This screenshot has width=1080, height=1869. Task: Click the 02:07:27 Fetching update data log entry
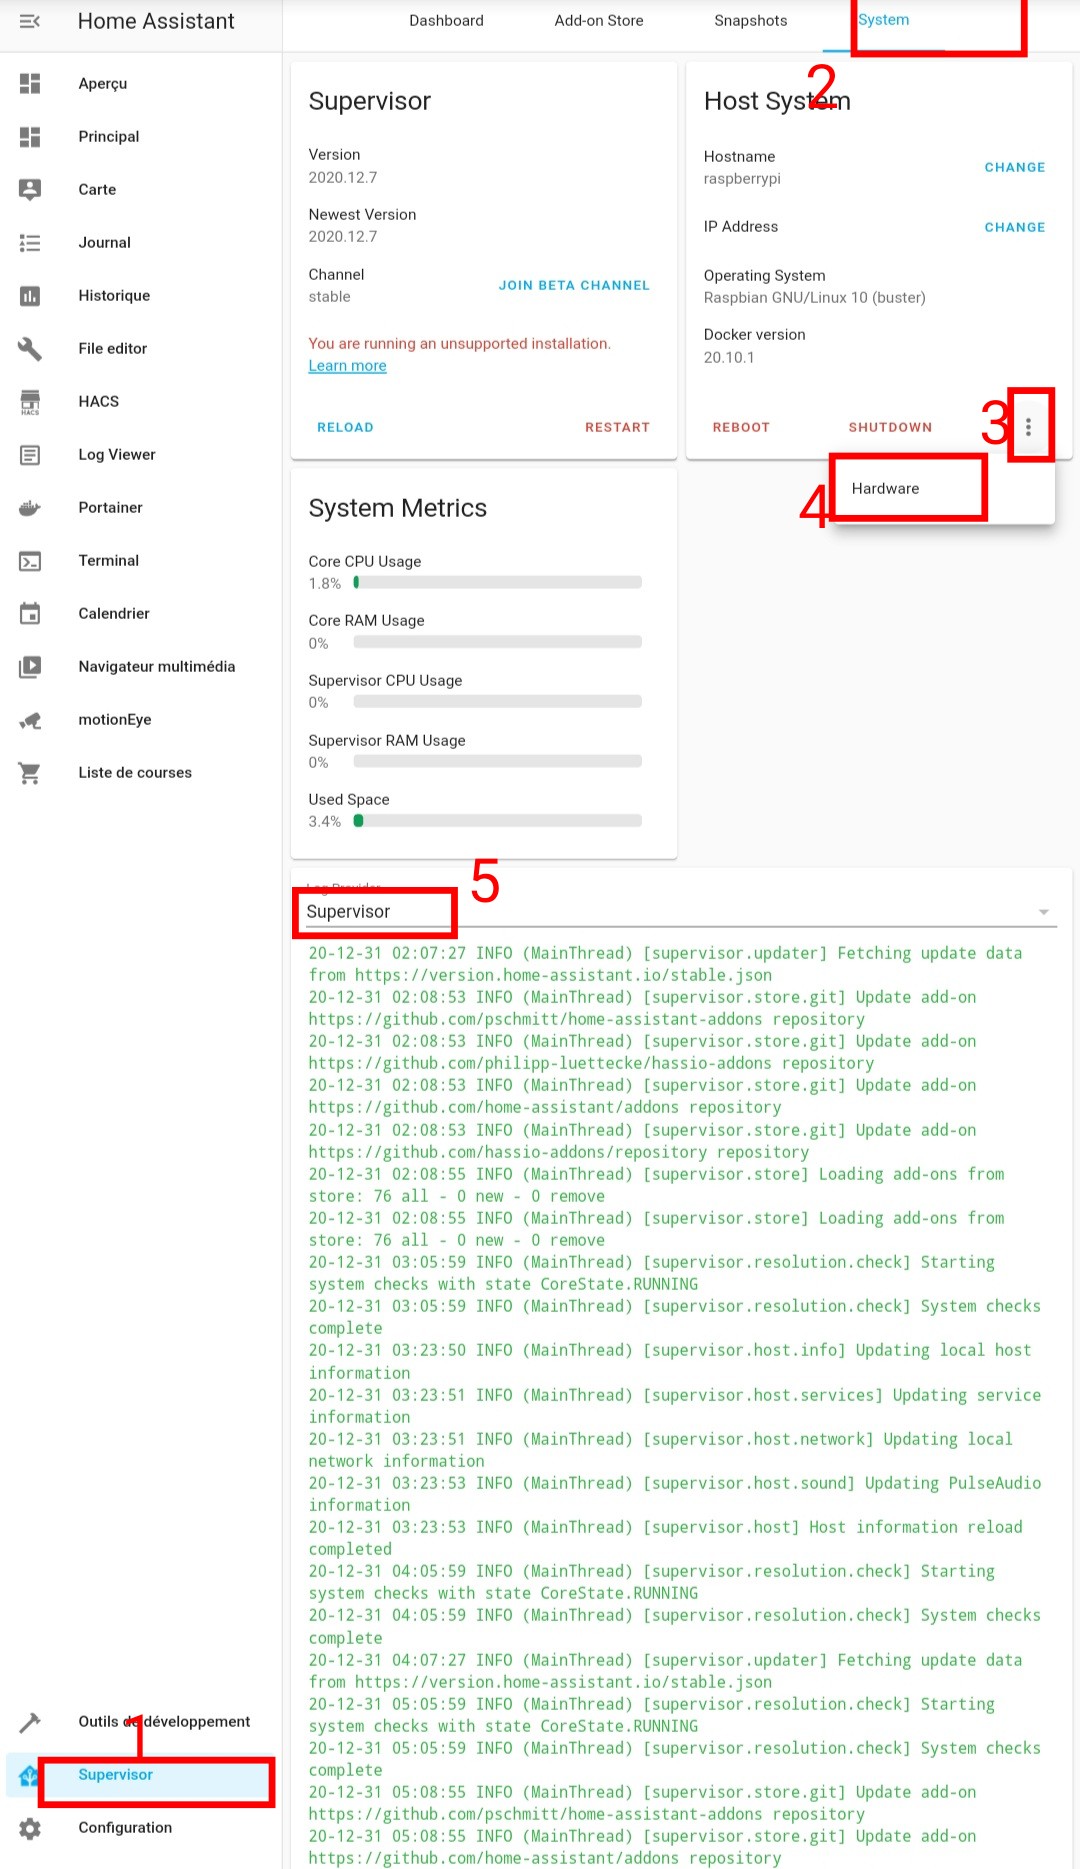(x=665, y=964)
